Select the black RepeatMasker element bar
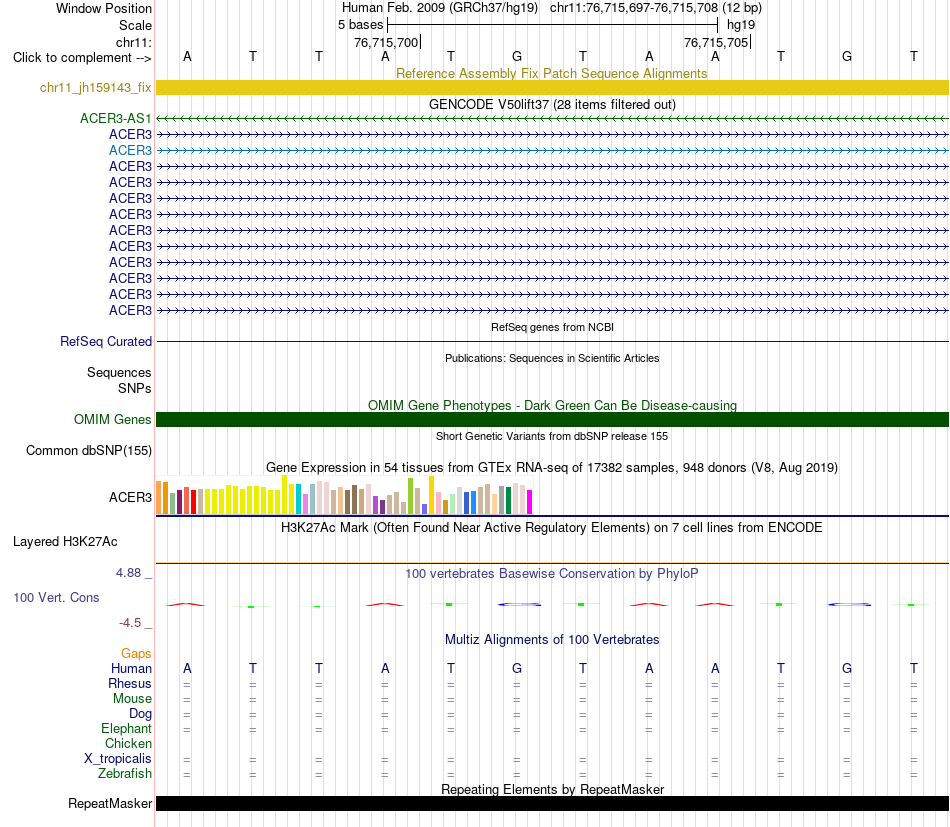 tap(552, 803)
